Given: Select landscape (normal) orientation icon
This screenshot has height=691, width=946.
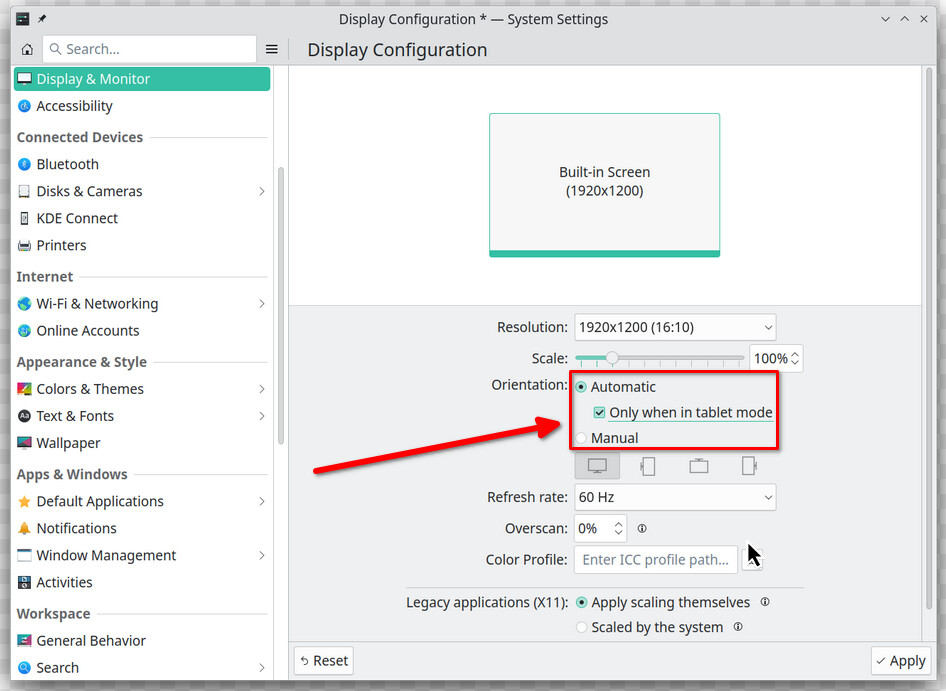Looking at the screenshot, I should (x=597, y=466).
